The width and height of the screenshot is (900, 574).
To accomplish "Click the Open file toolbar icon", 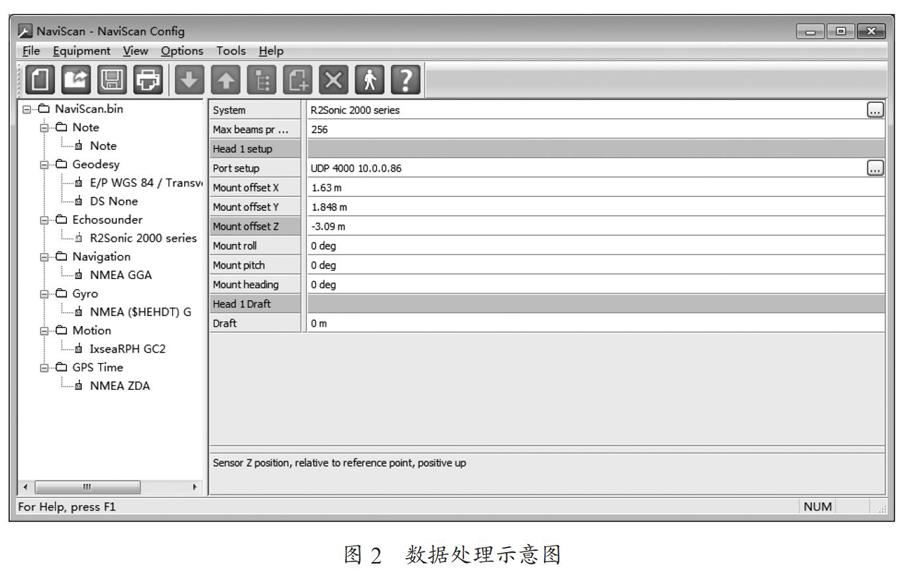I will [x=76, y=79].
